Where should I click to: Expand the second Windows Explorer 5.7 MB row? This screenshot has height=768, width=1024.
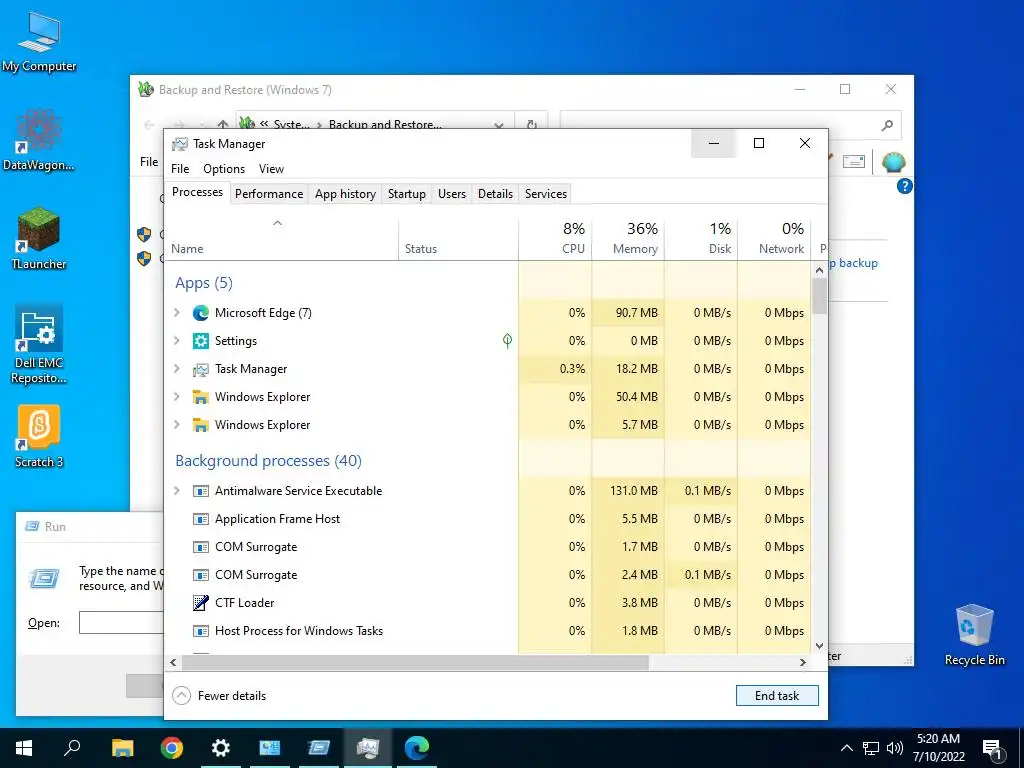pos(176,424)
